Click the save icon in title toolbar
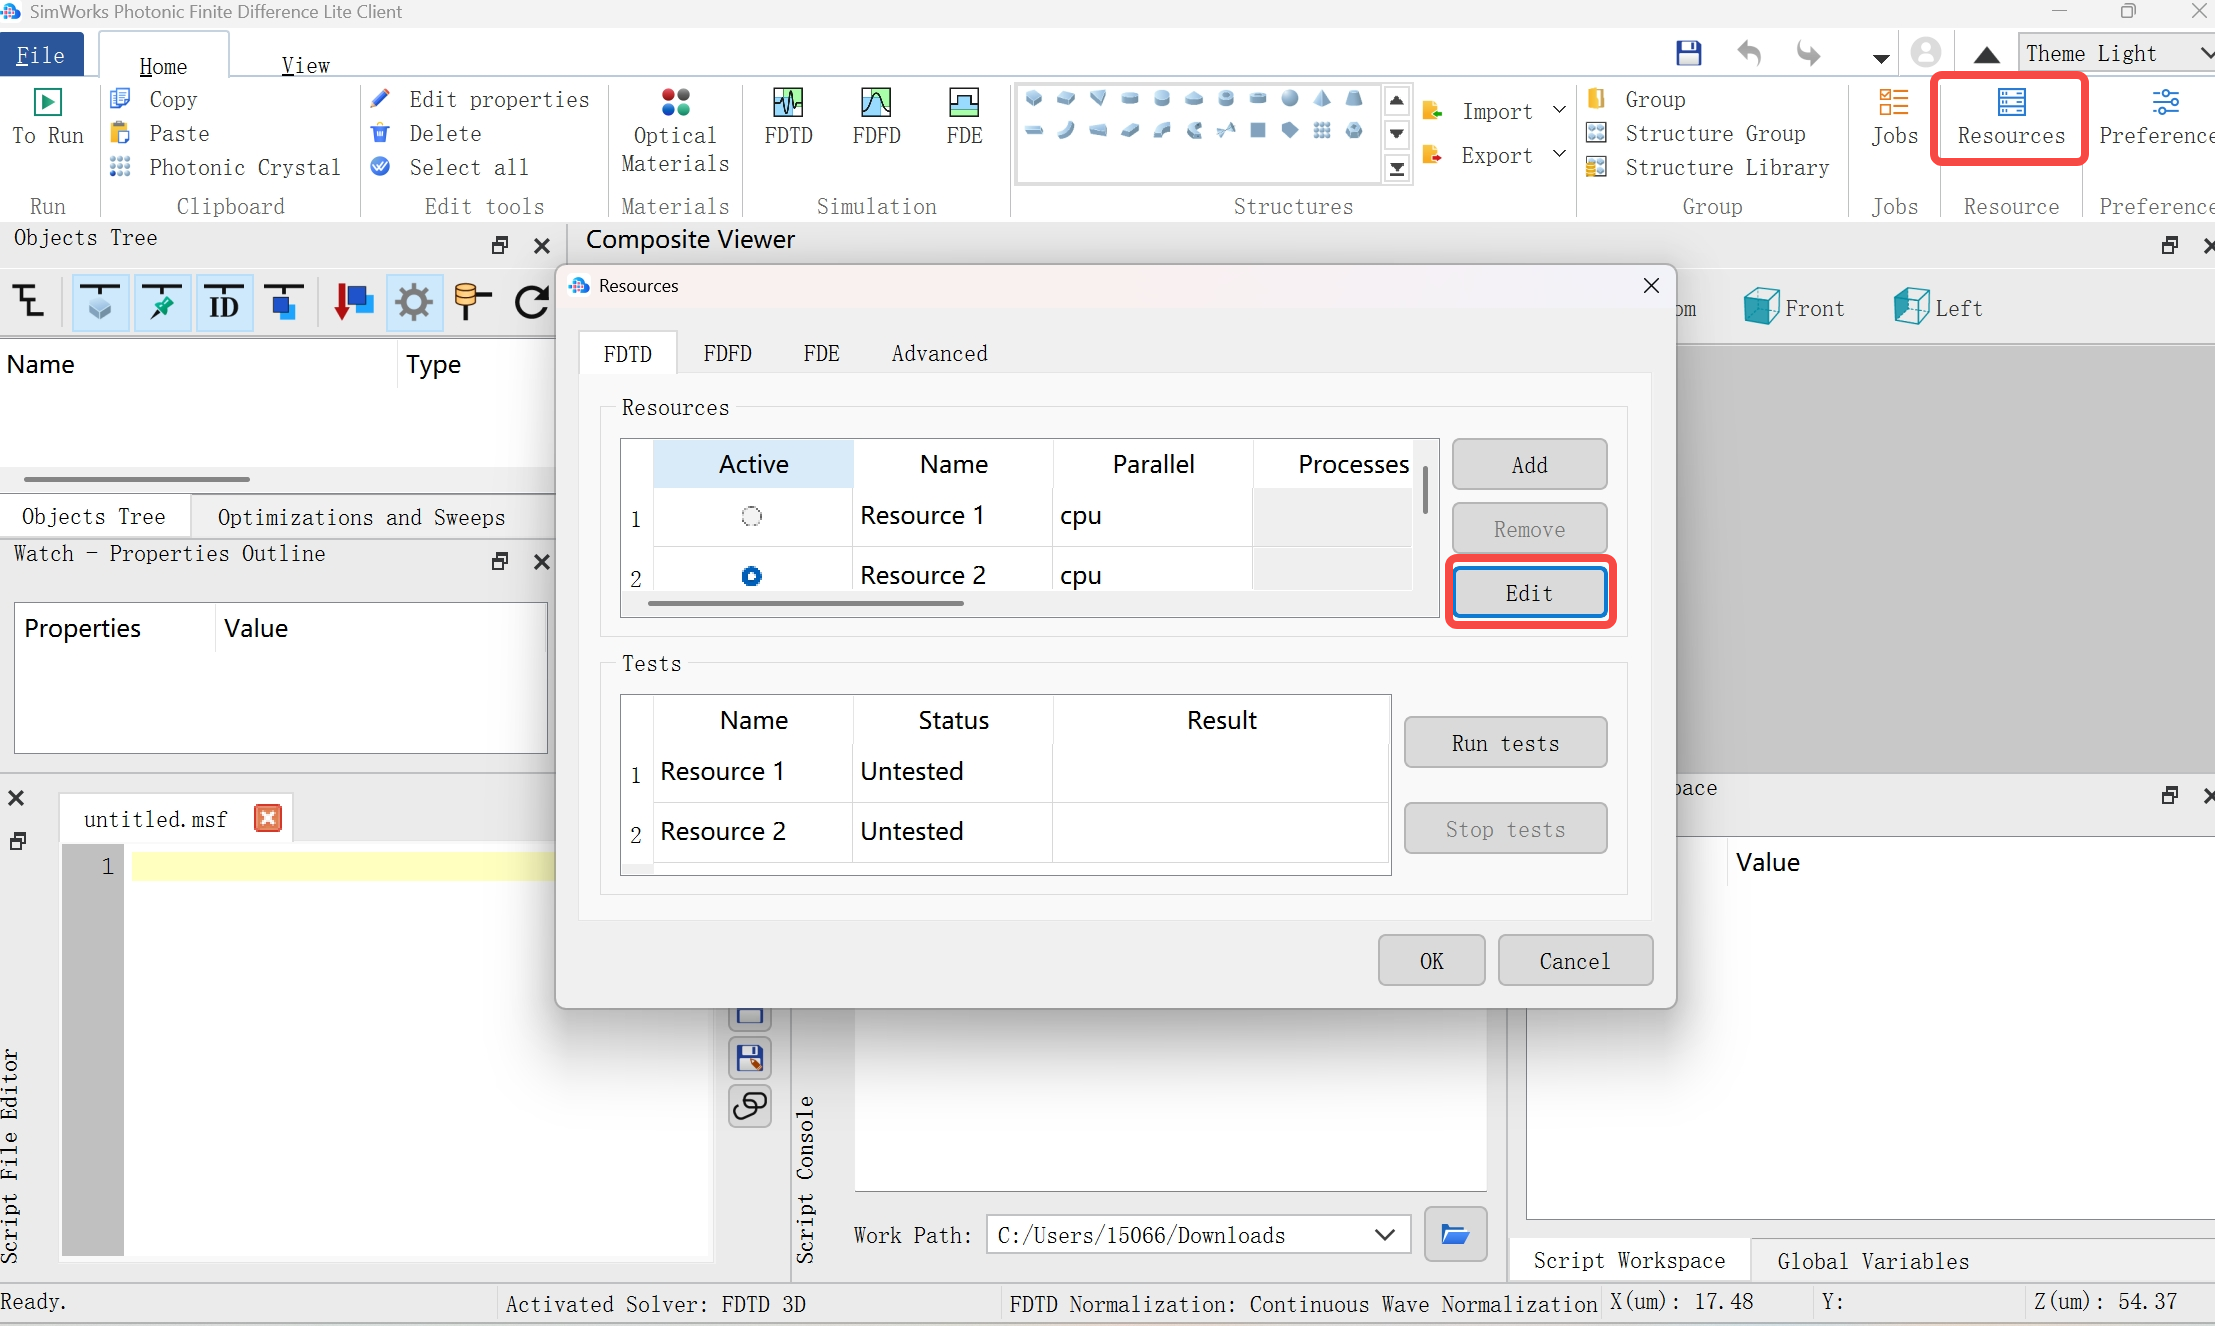This screenshot has width=2215, height=1326. click(x=1688, y=53)
